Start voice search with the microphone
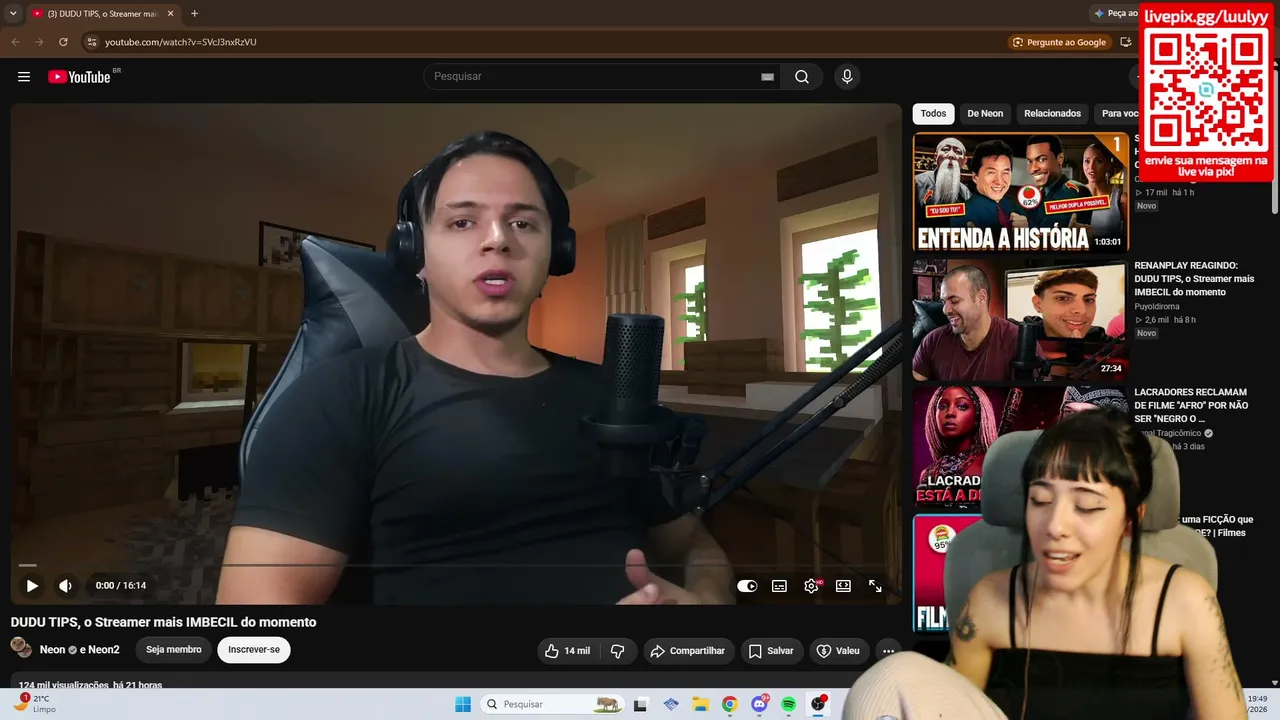 [x=847, y=77]
